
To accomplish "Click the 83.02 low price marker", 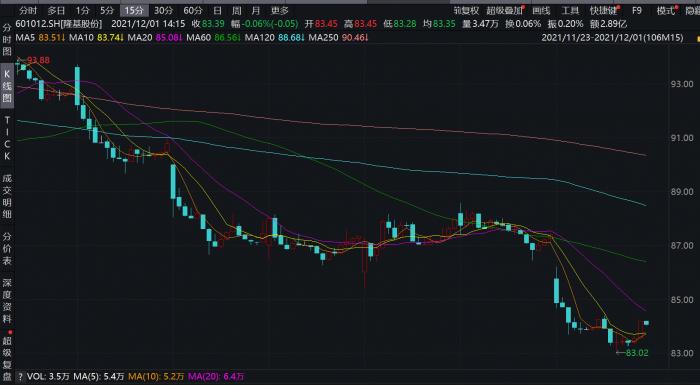I will pyautogui.click(x=637, y=353).
